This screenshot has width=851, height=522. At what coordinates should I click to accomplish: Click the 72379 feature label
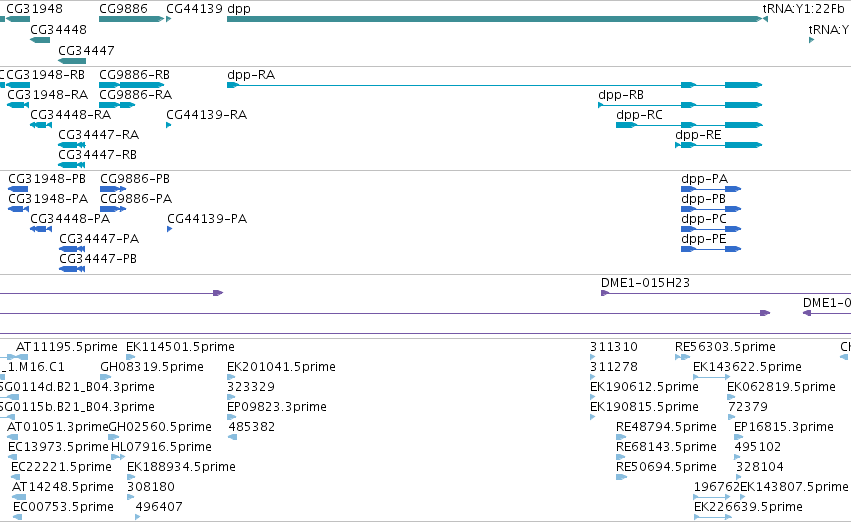[x=748, y=407]
